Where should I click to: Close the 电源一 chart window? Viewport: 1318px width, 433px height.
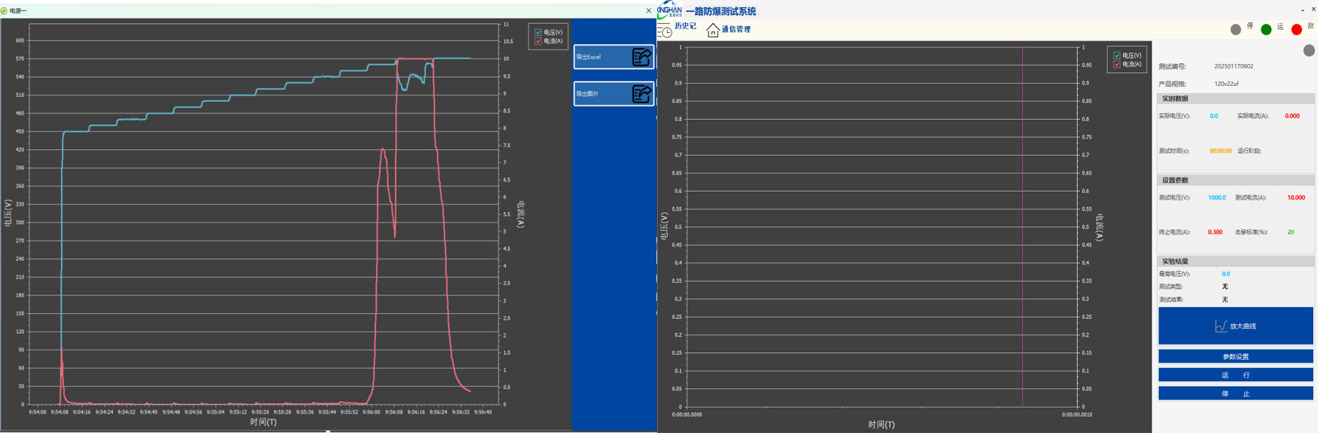click(648, 11)
